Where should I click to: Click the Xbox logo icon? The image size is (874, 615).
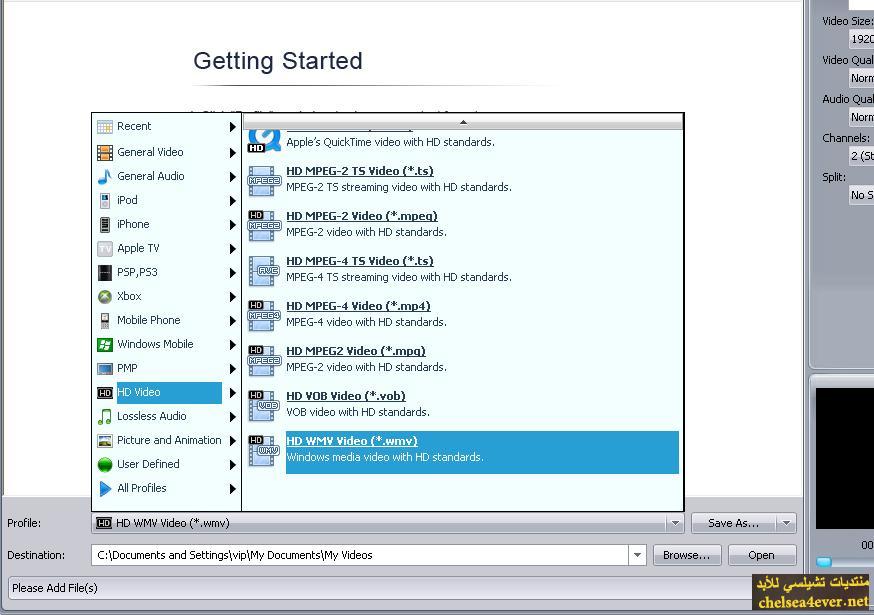coord(105,296)
